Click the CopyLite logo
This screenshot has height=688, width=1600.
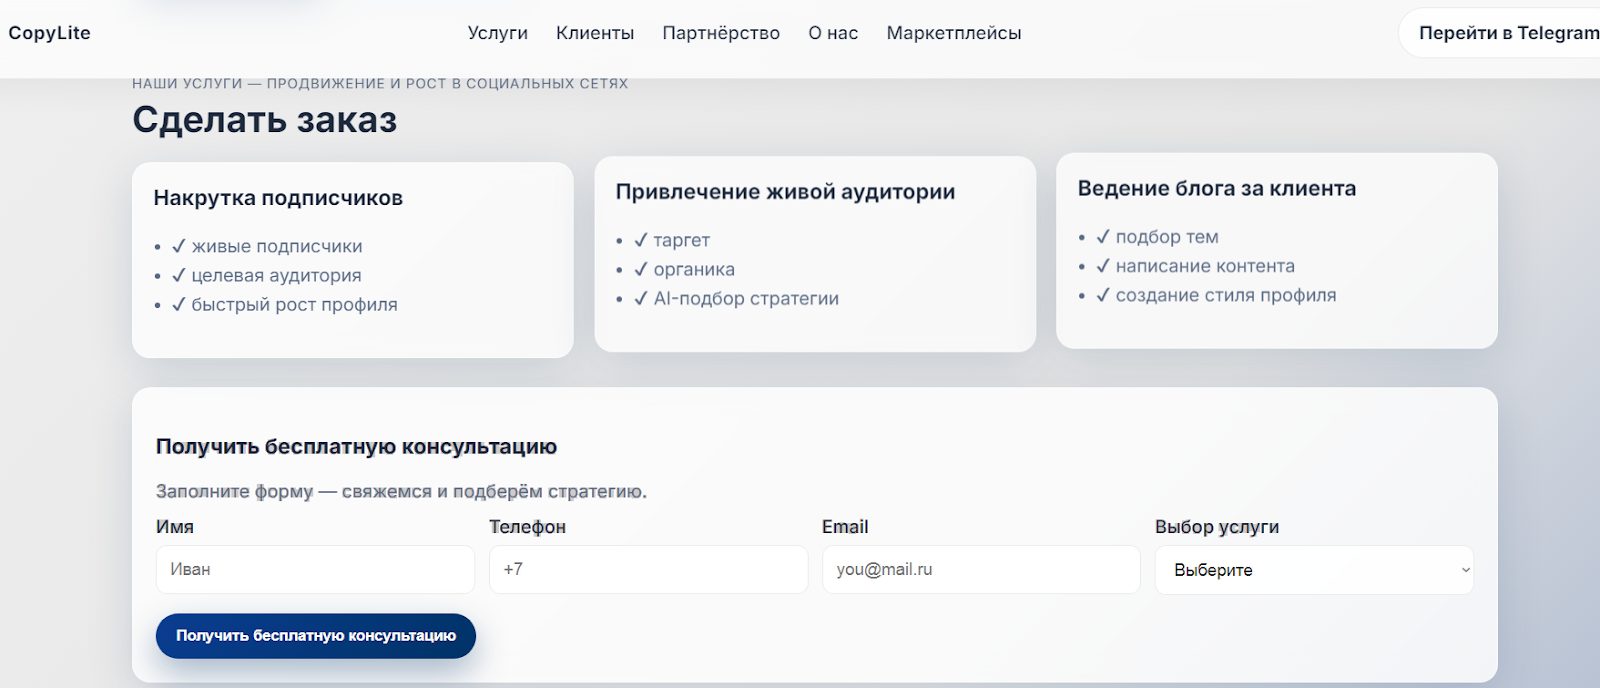49,33
